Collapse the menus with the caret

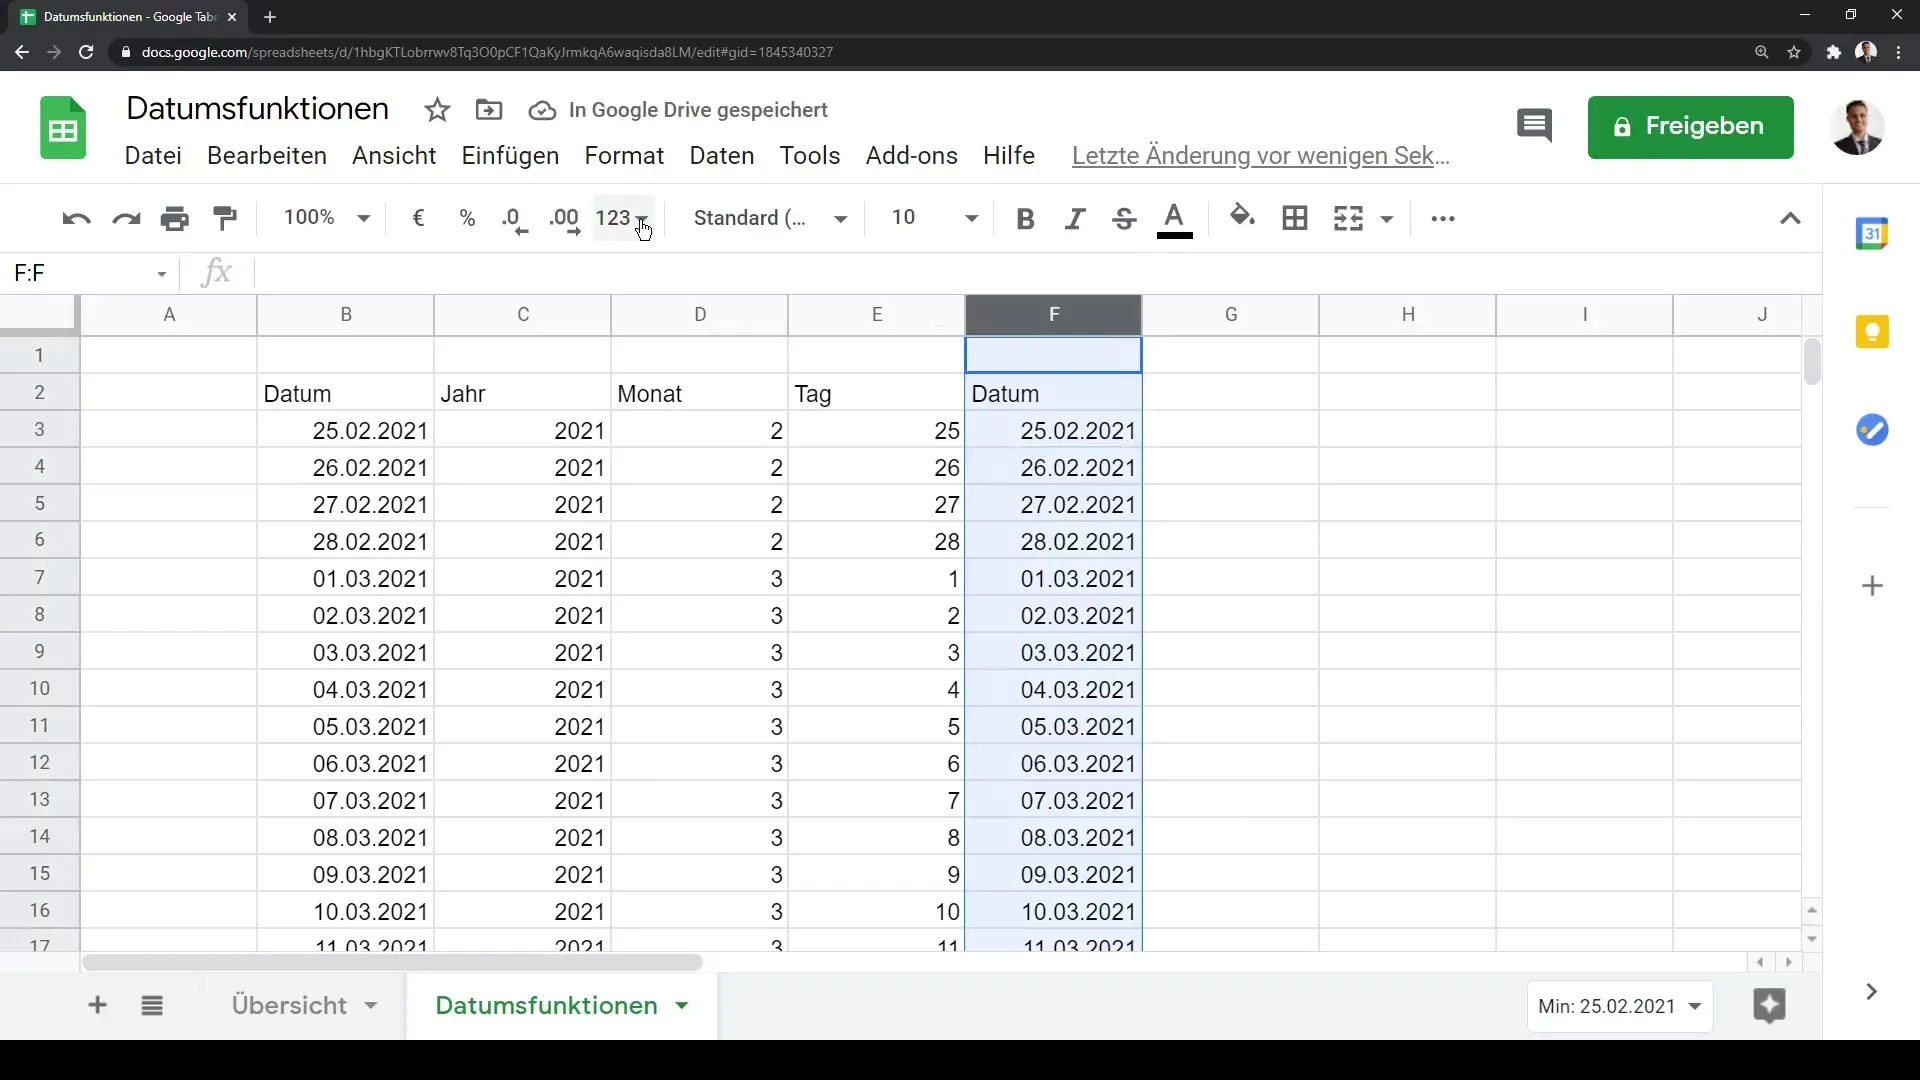(1790, 219)
